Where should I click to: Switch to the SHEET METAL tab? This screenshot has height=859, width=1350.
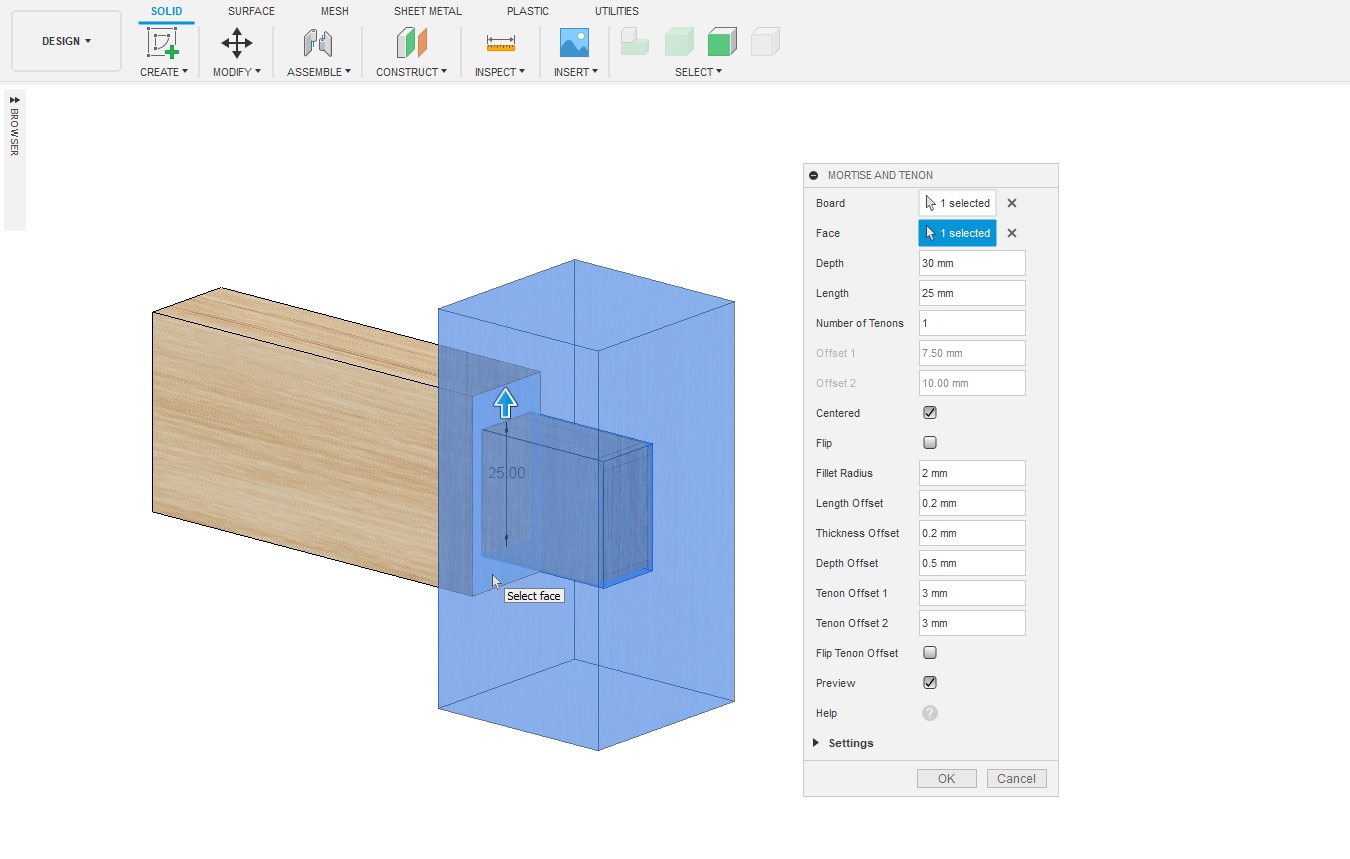pyautogui.click(x=427, y=11)
